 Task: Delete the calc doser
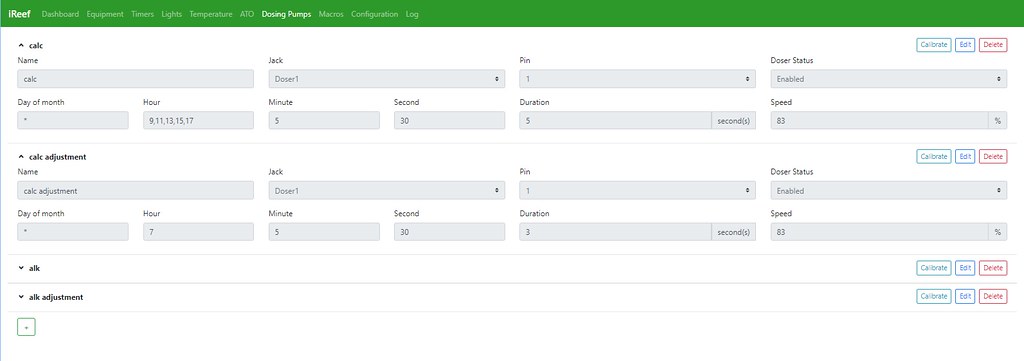click(x=993, y=45)
